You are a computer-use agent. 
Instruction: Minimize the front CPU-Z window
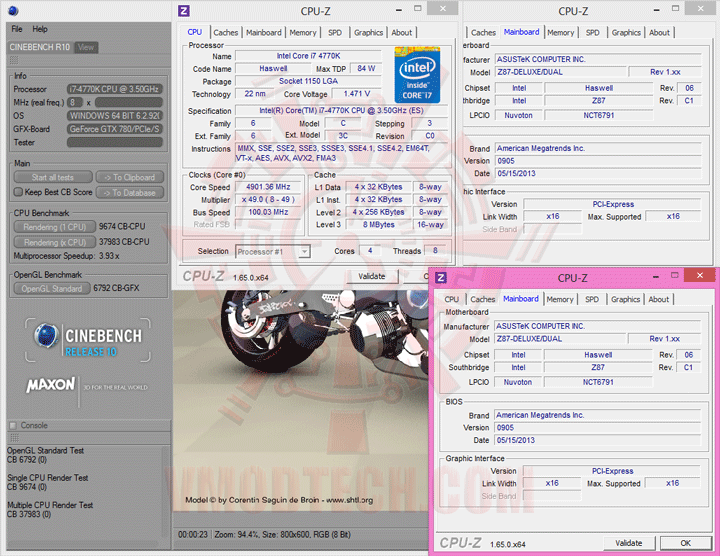point(655,276)
